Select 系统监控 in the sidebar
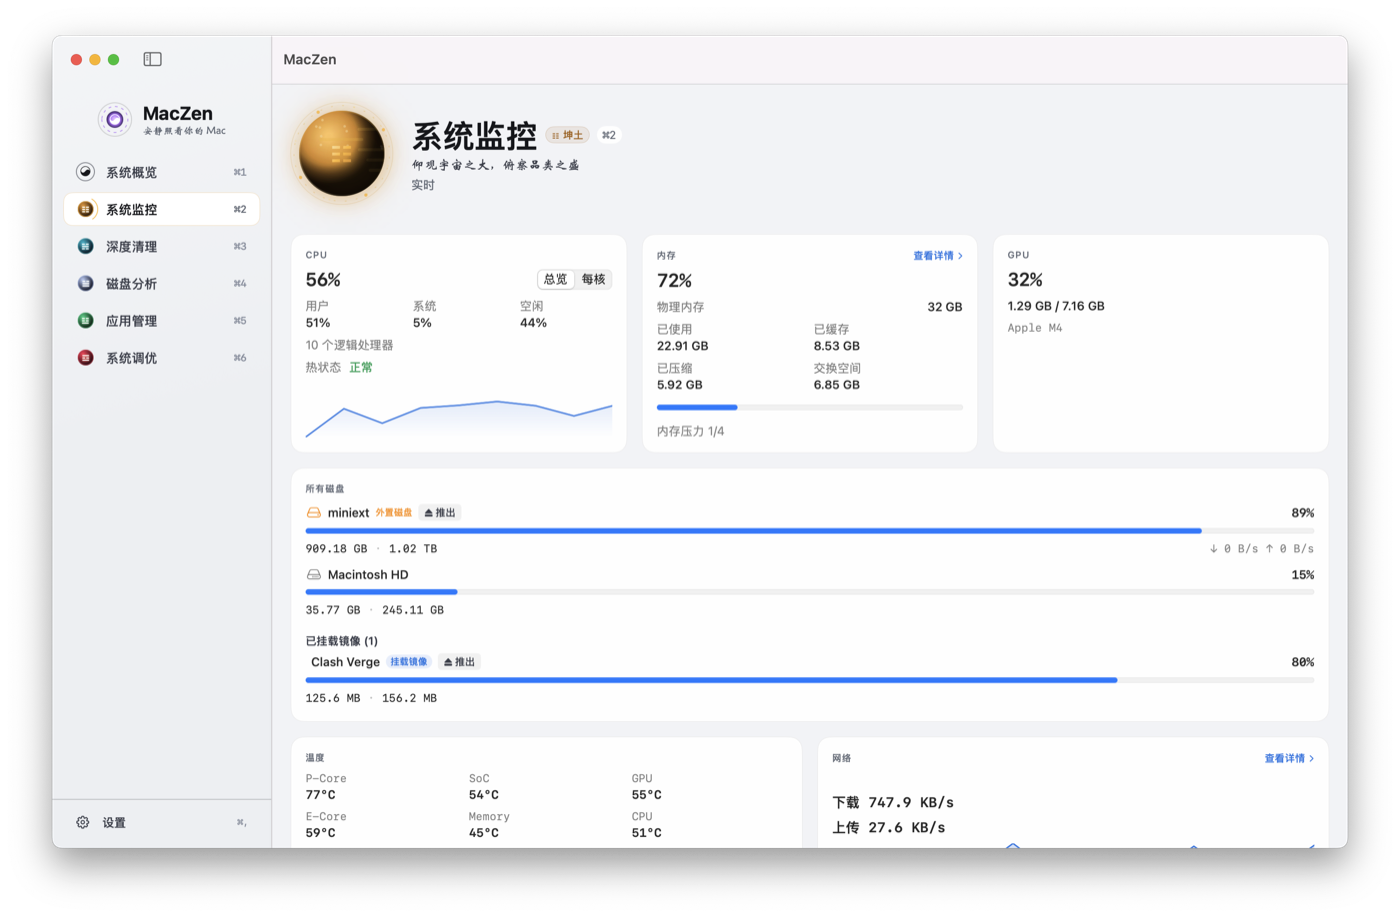The height and width of the screenshot is (917, 1400). pyautogui.click(x=161, y=209)
